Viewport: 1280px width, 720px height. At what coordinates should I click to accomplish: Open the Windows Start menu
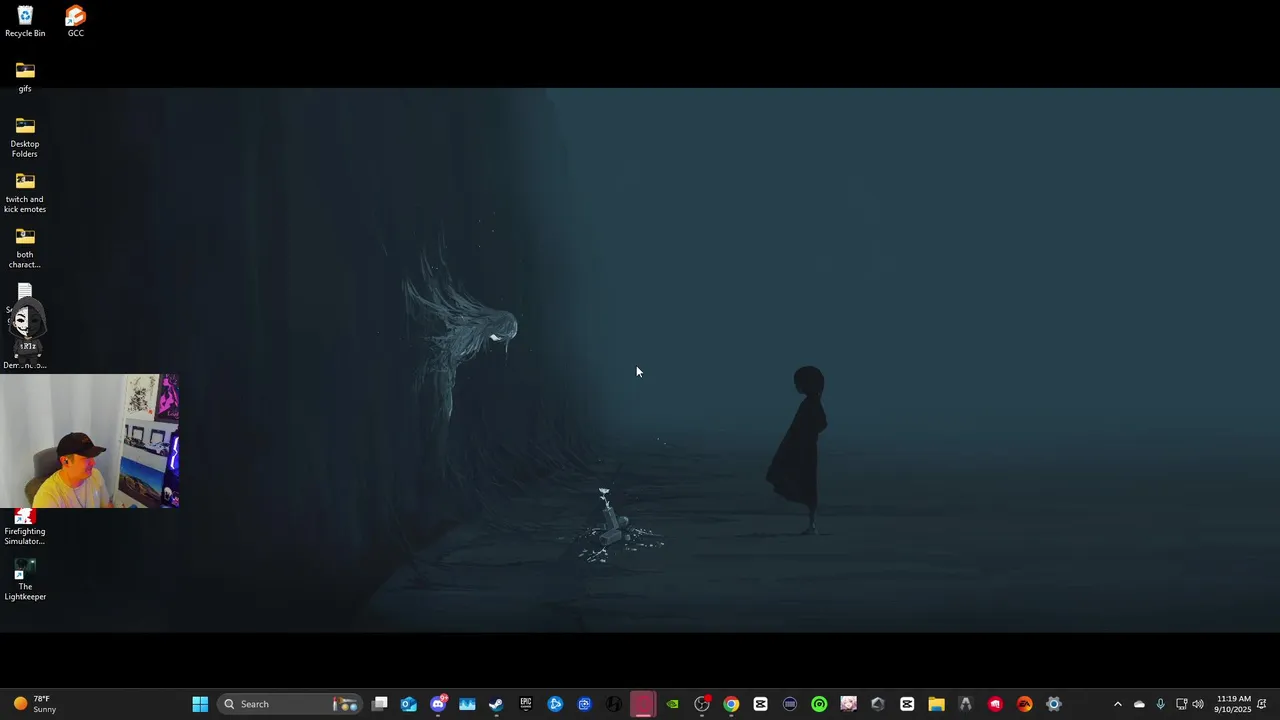click(x=200, y=704)
